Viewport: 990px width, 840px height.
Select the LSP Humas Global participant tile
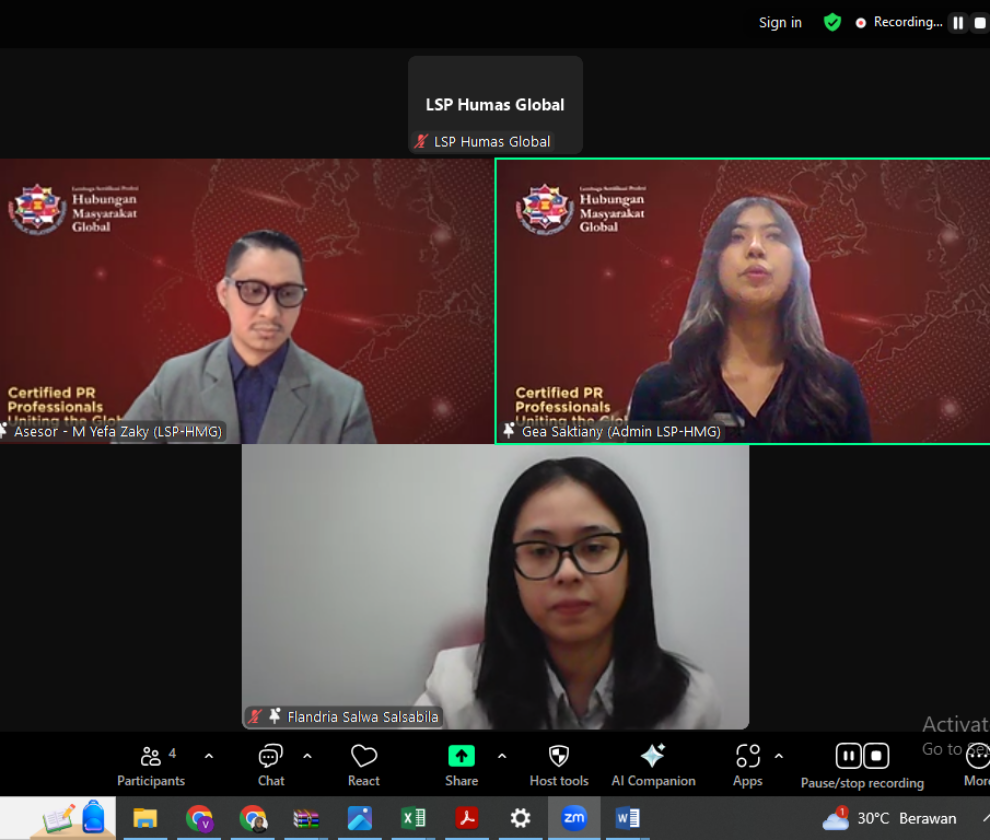[495, 105]
